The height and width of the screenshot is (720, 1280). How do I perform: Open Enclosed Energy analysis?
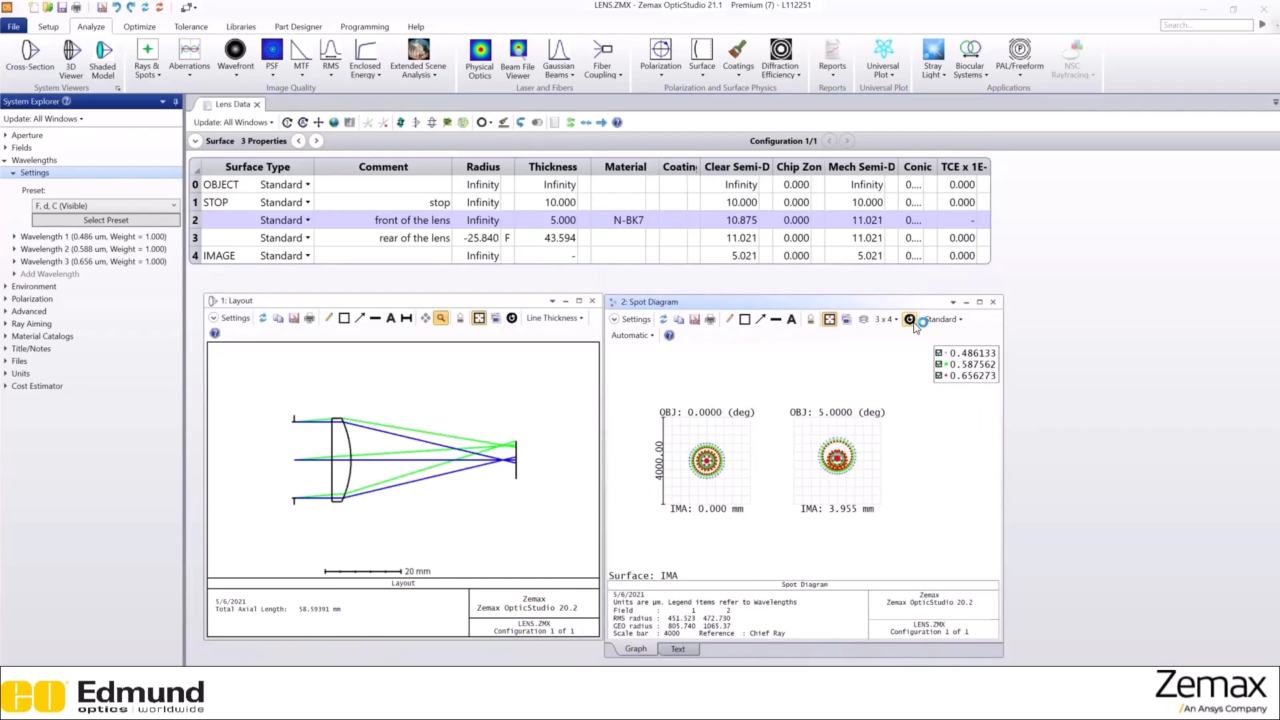coord(365,58)
